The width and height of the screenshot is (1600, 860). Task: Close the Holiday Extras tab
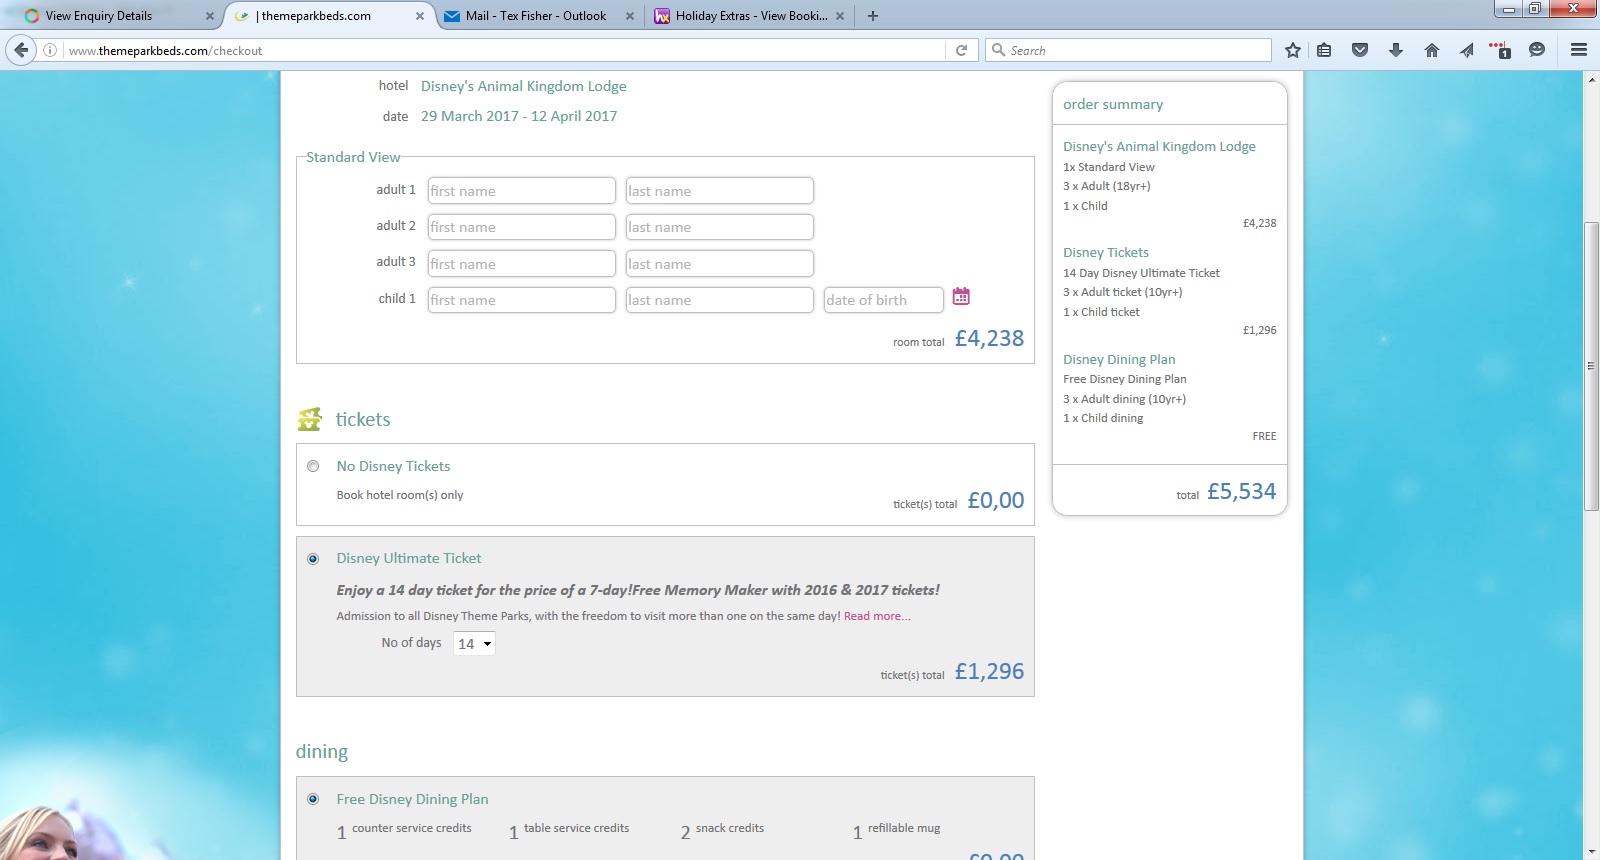coord(840,16)
